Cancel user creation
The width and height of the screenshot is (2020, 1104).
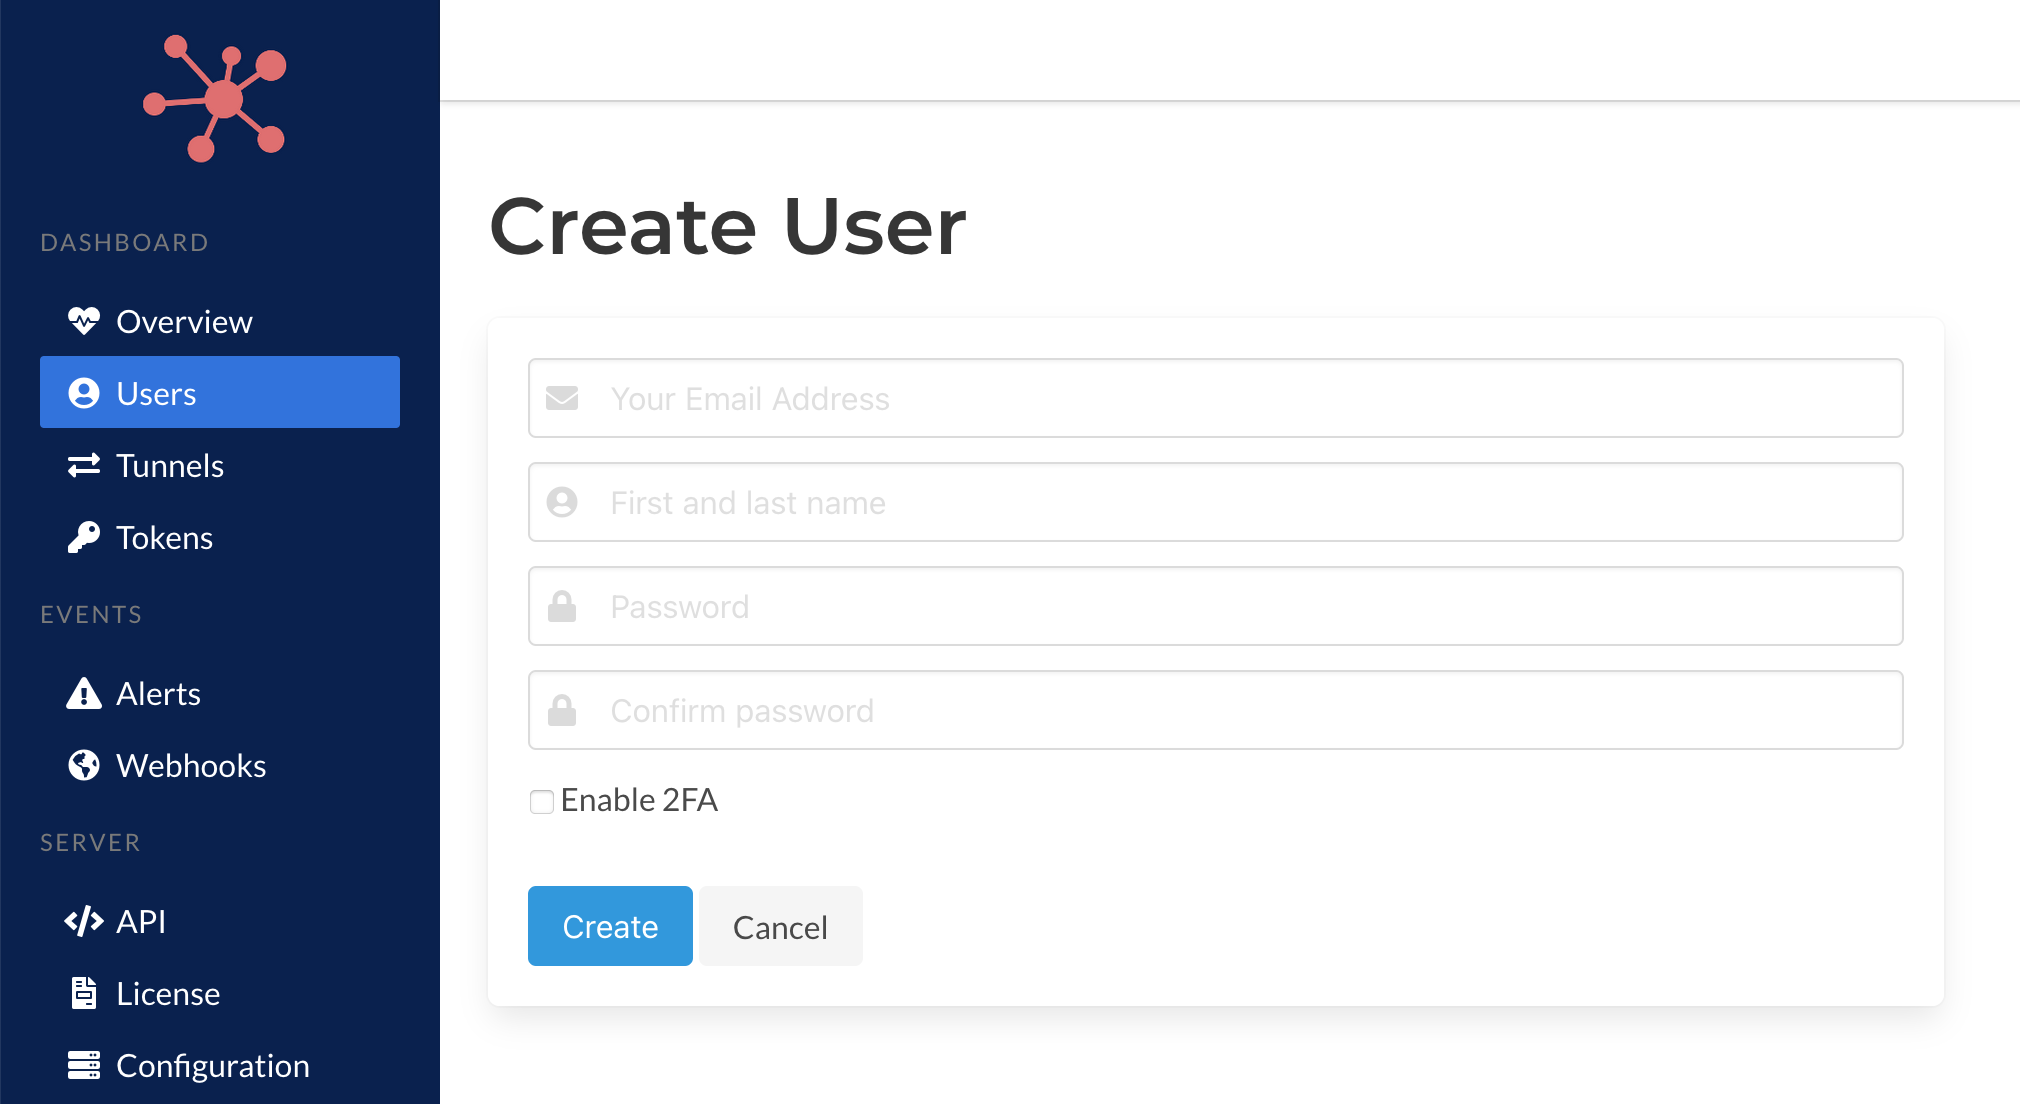[781, 926]
